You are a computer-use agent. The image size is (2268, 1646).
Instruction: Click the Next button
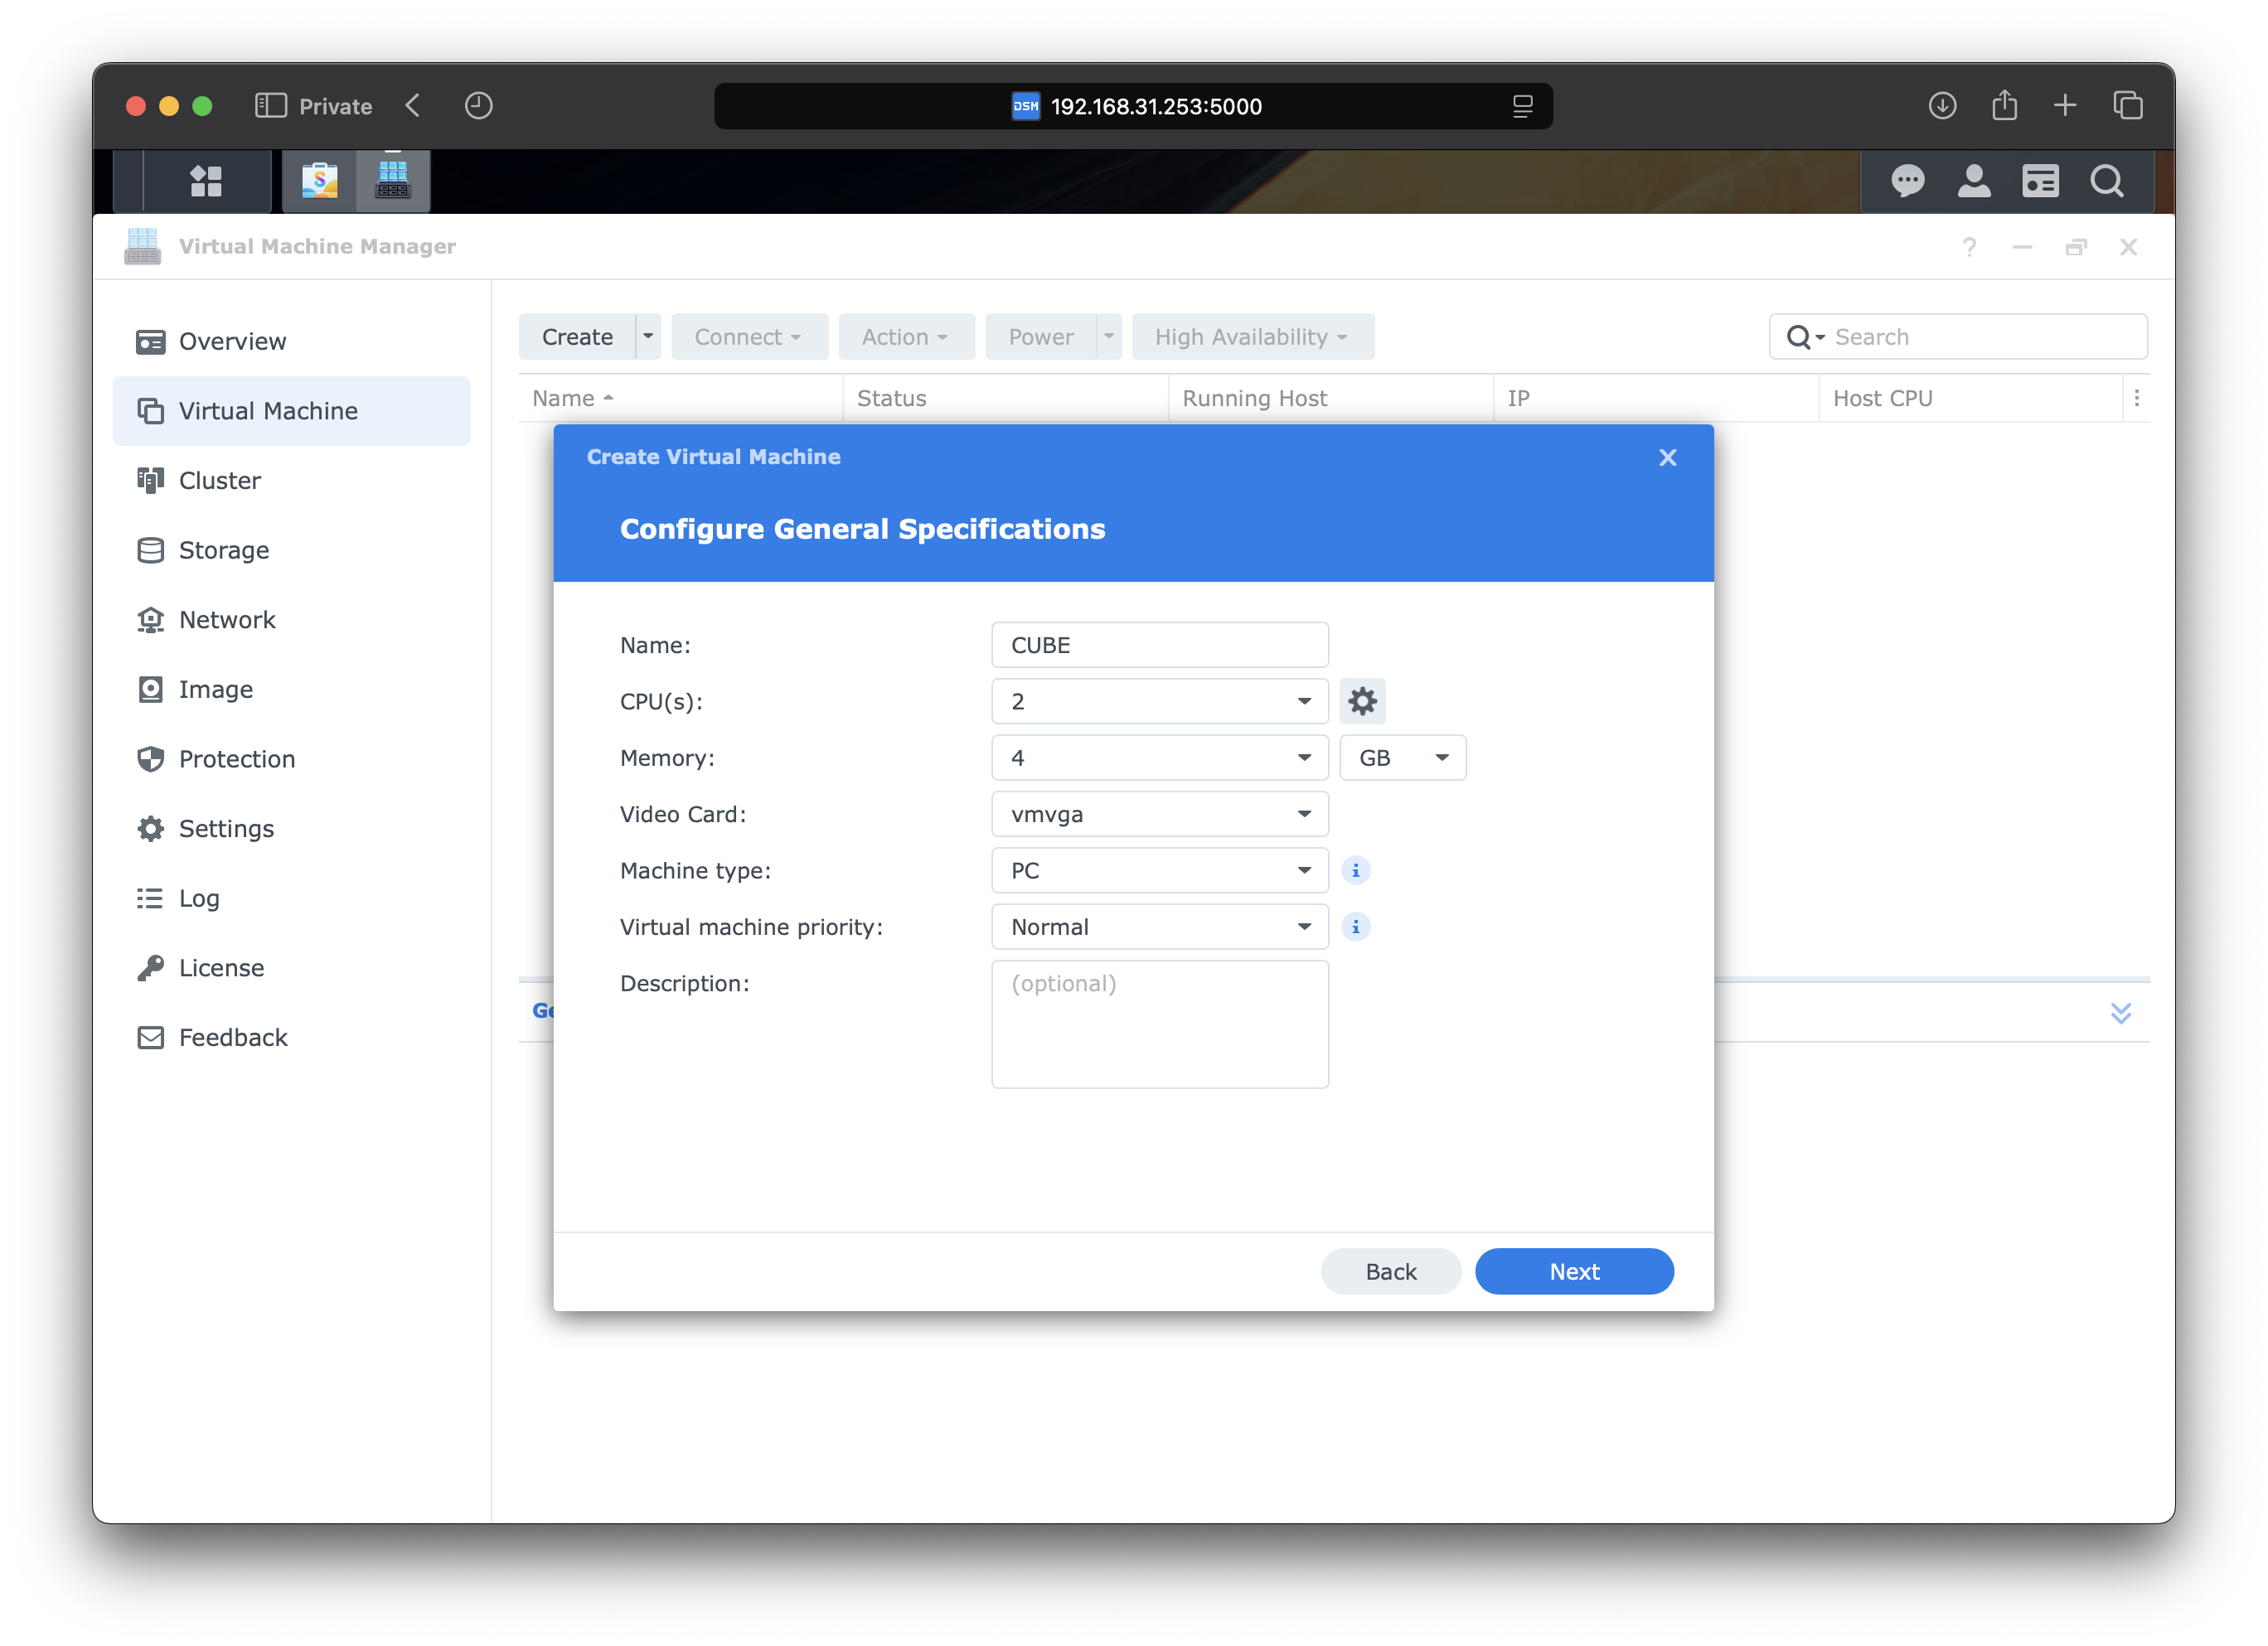point(1573,1271)
